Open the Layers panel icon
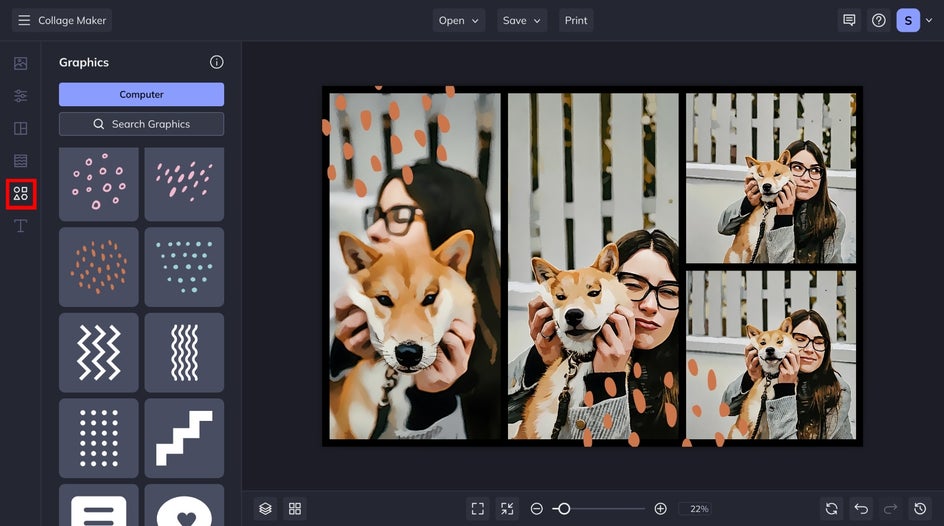The image size is (944, 526). point(266,509)
